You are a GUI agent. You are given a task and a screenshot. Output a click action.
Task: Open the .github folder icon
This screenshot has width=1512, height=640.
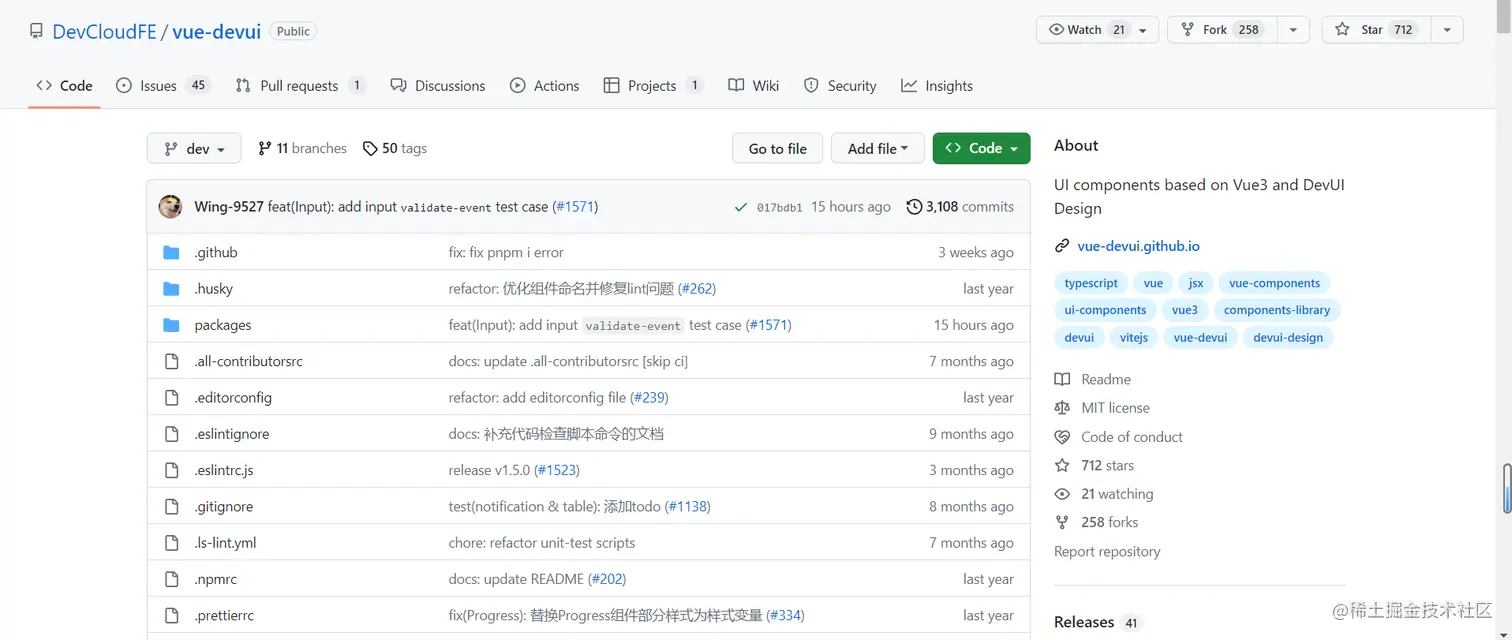pyautogui.click(x=171, y=252)
